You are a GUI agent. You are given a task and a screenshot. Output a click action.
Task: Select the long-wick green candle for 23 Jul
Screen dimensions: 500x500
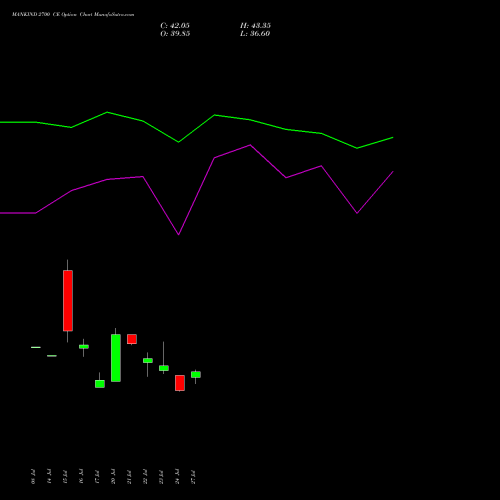[164, 368]
